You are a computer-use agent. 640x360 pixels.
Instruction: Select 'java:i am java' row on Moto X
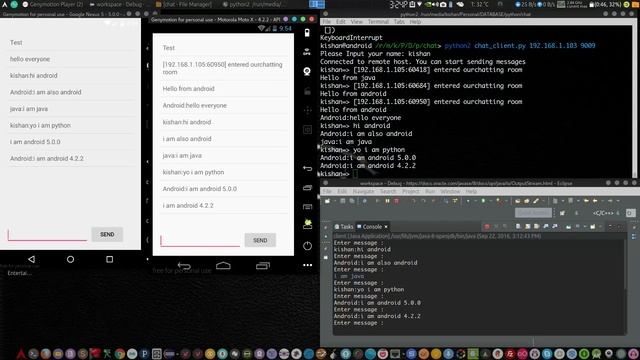[223, 156]
